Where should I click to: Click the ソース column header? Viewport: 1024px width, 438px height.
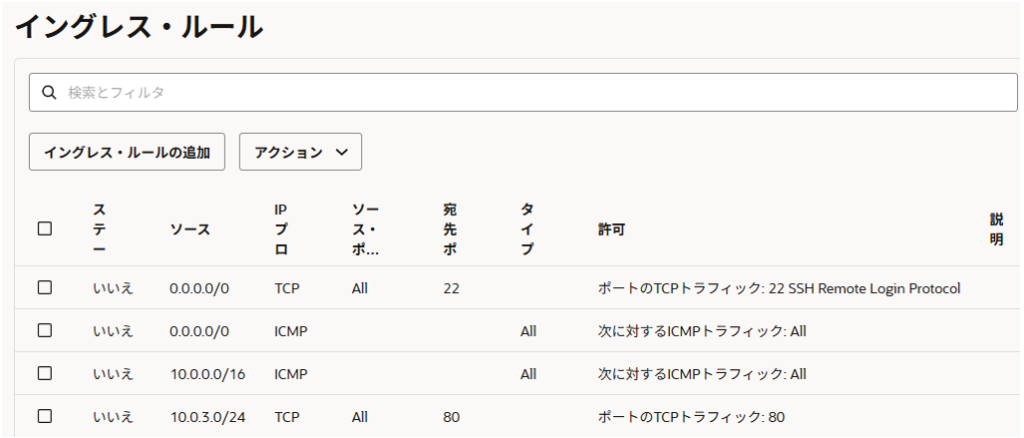[190, 229]
